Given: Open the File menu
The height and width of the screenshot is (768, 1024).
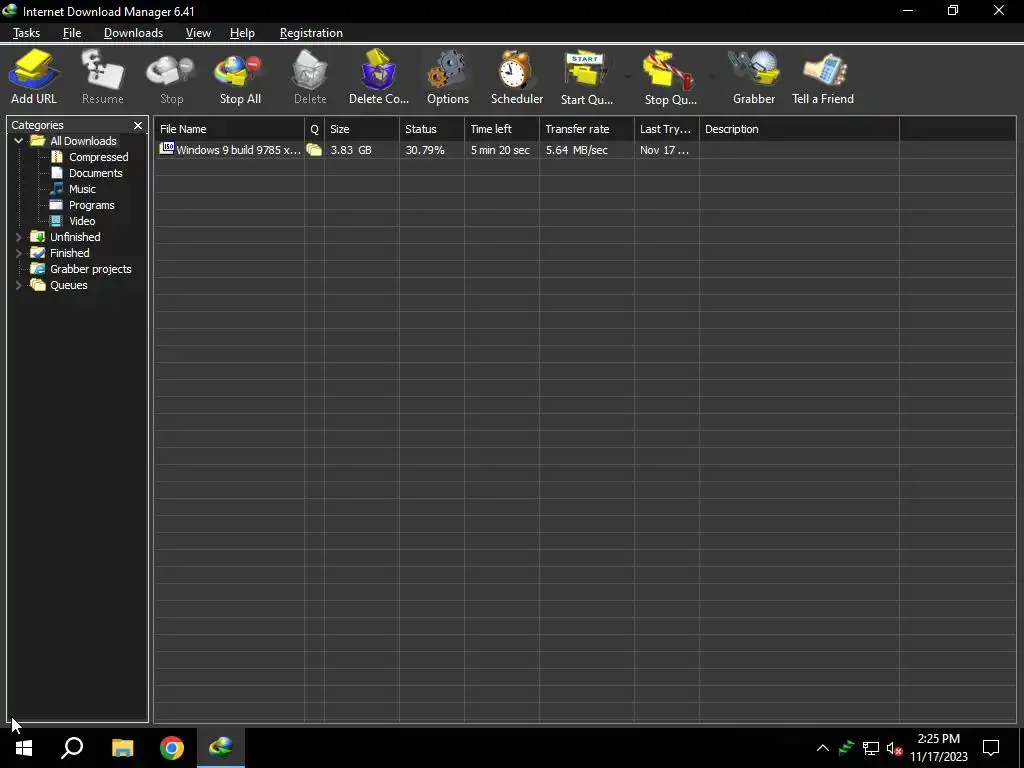Looking at the screenshot, I should (72, 33).
